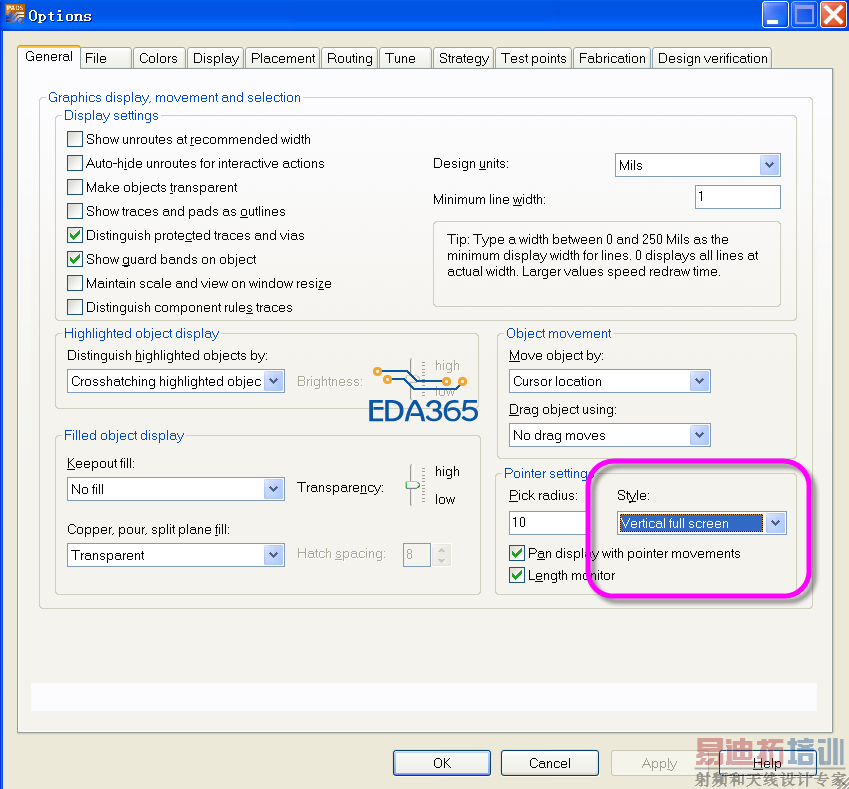
Task: Switch to the File tab
Action: [x=106, y=58]
